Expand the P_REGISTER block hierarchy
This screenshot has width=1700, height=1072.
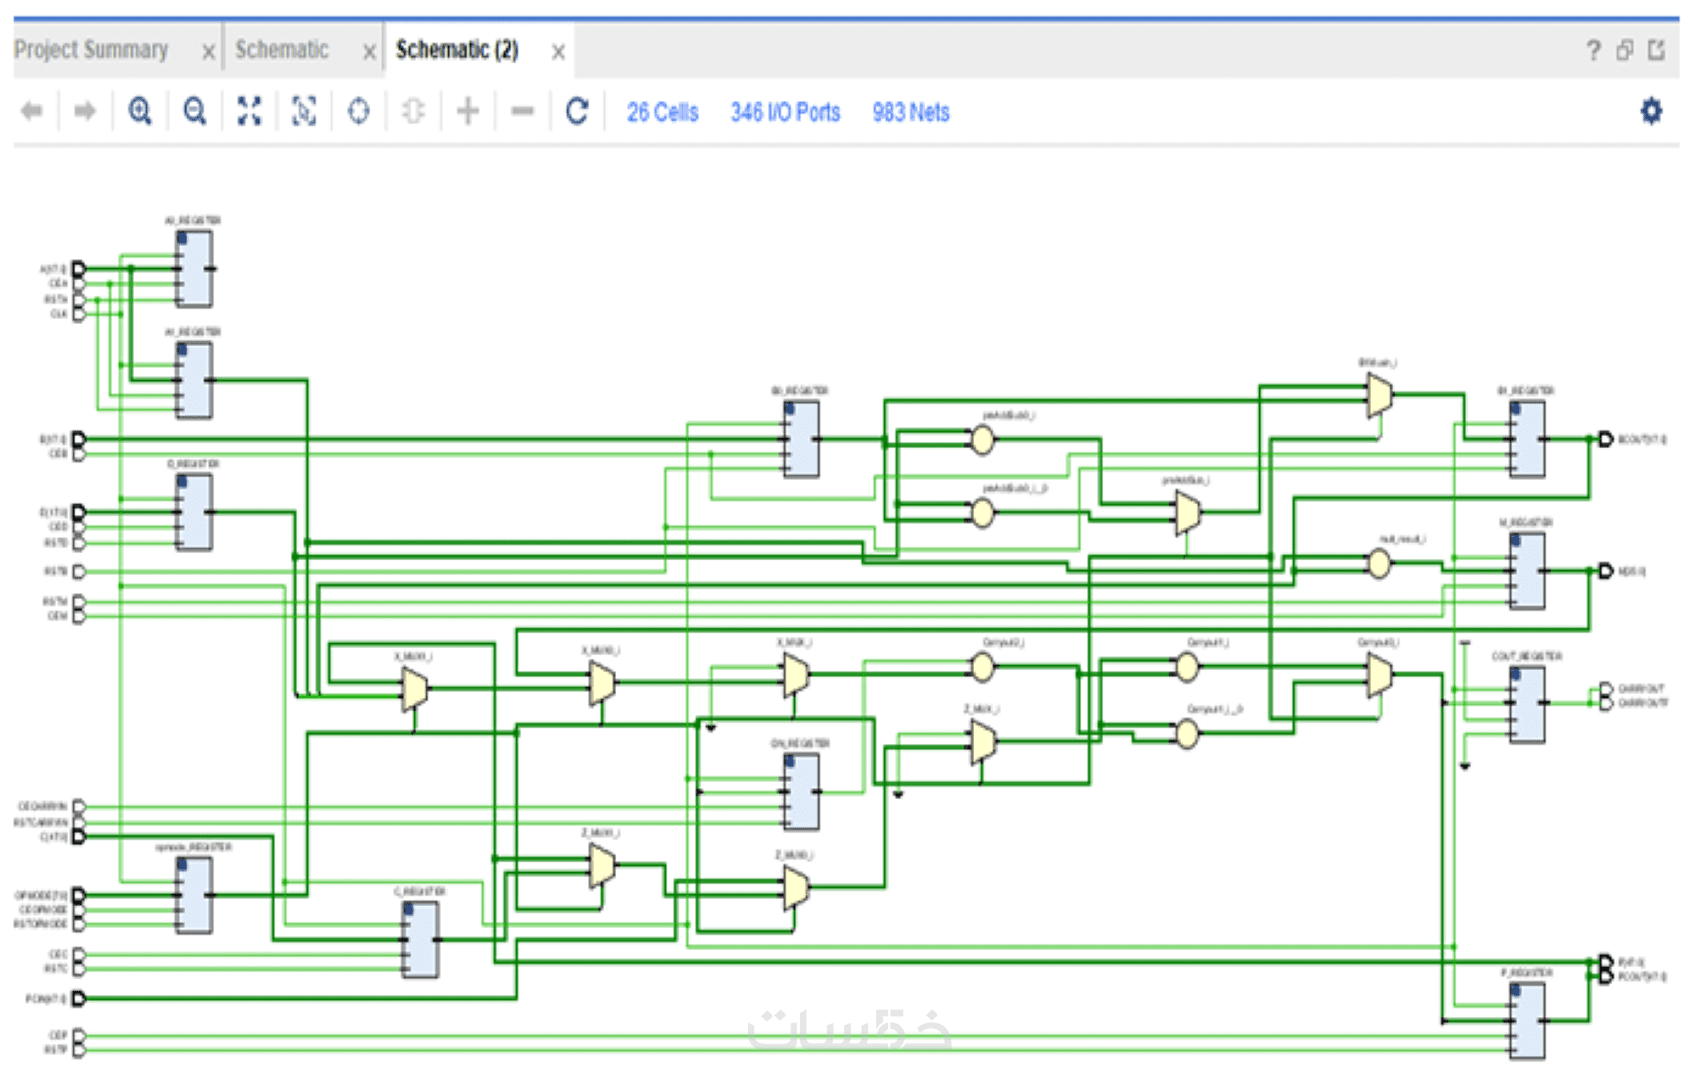(1516, 991)
